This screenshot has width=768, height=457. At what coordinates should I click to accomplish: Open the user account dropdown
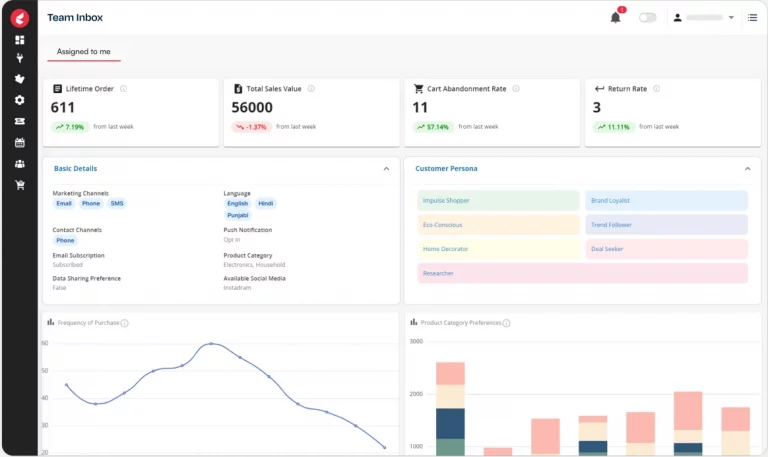click(704, 18)
